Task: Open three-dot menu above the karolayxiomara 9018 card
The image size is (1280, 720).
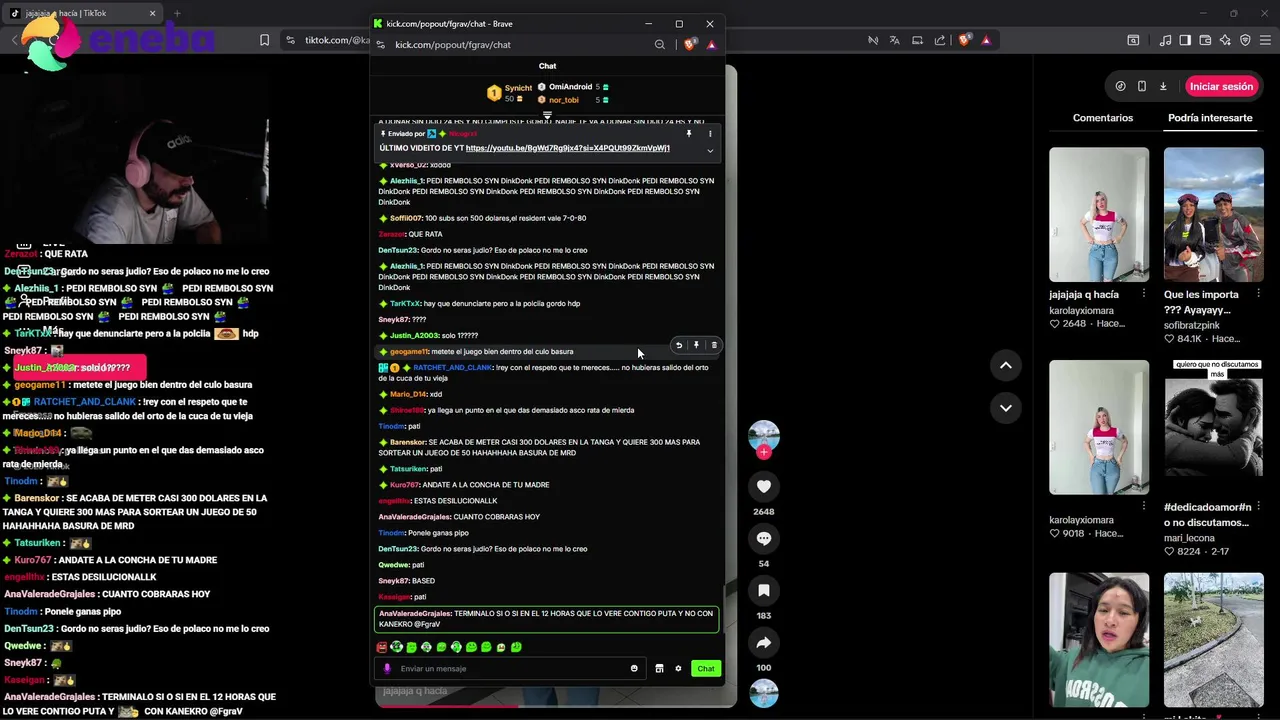Action: tap(1144, 506)
